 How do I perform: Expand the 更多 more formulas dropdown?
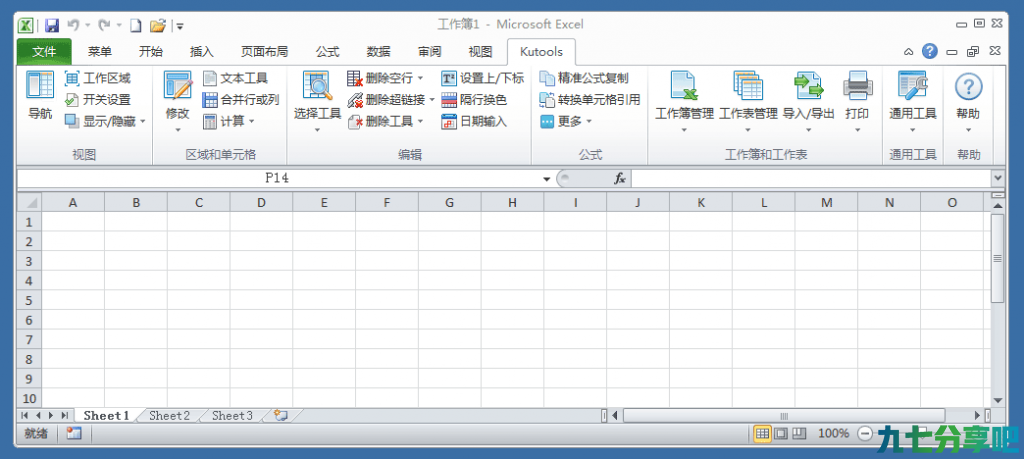pyautogui.click(x=588, y=121)
